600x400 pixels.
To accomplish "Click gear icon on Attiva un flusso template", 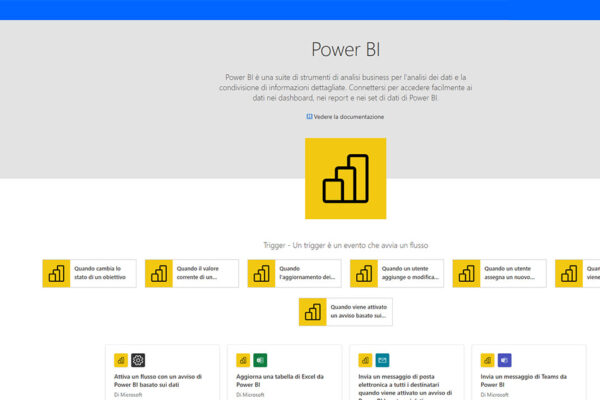I will [138, 360].
